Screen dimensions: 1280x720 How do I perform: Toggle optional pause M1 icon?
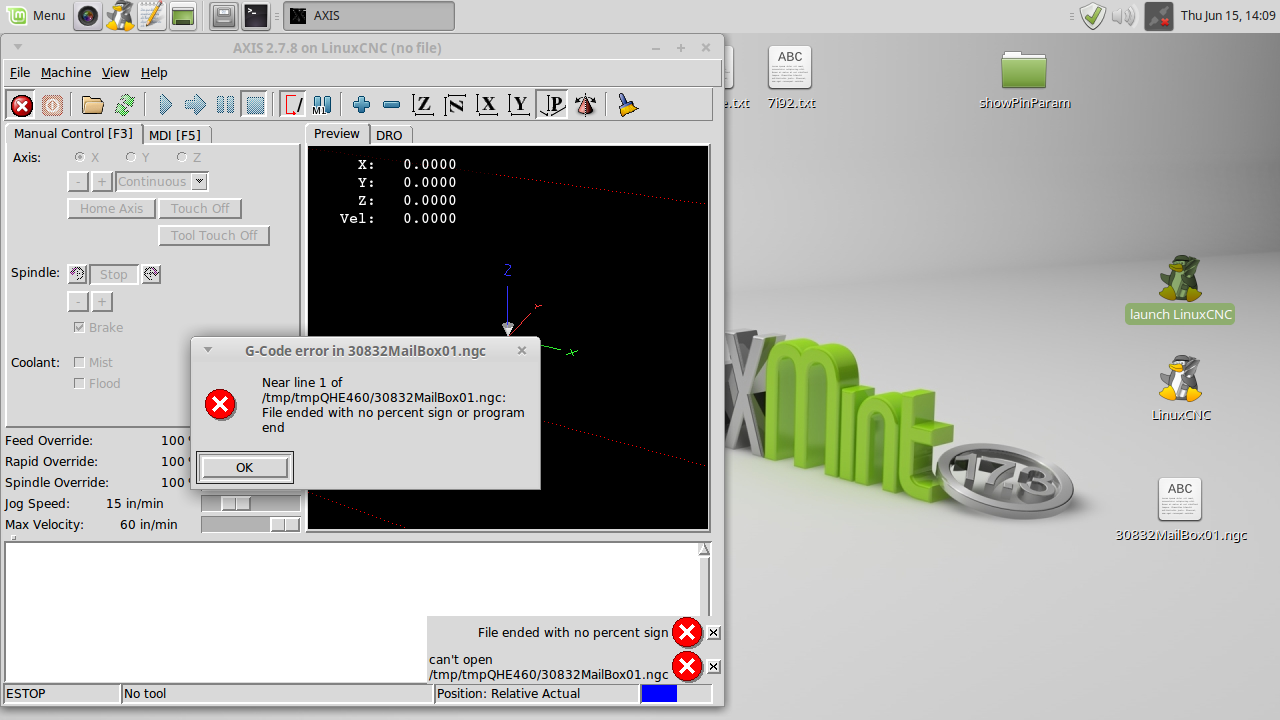pyautogui.click(x=322, y=105)
